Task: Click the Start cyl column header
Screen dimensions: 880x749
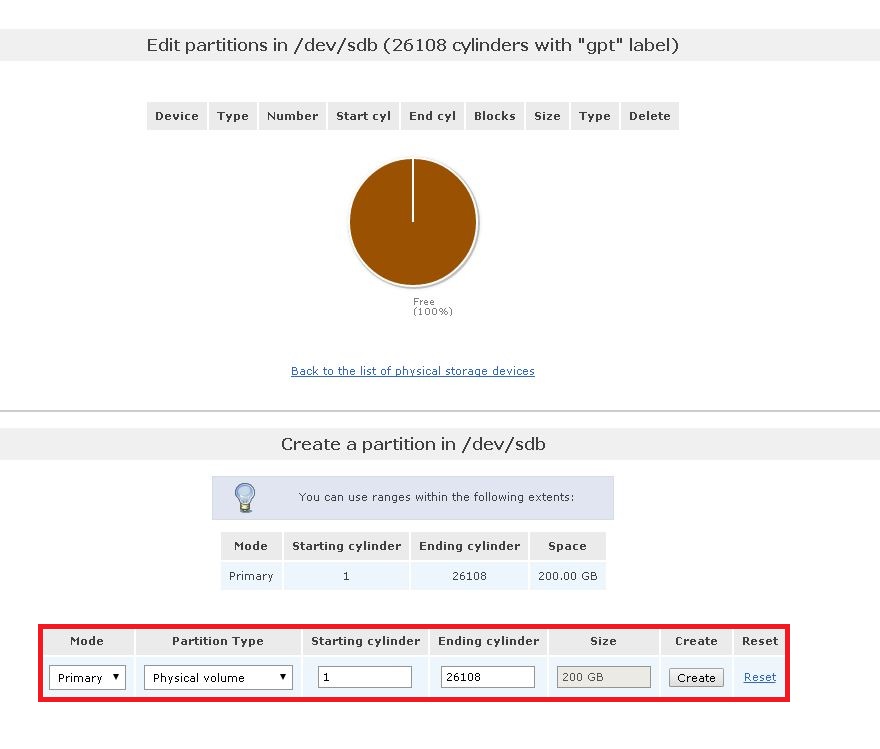Action: click(363, 116)
